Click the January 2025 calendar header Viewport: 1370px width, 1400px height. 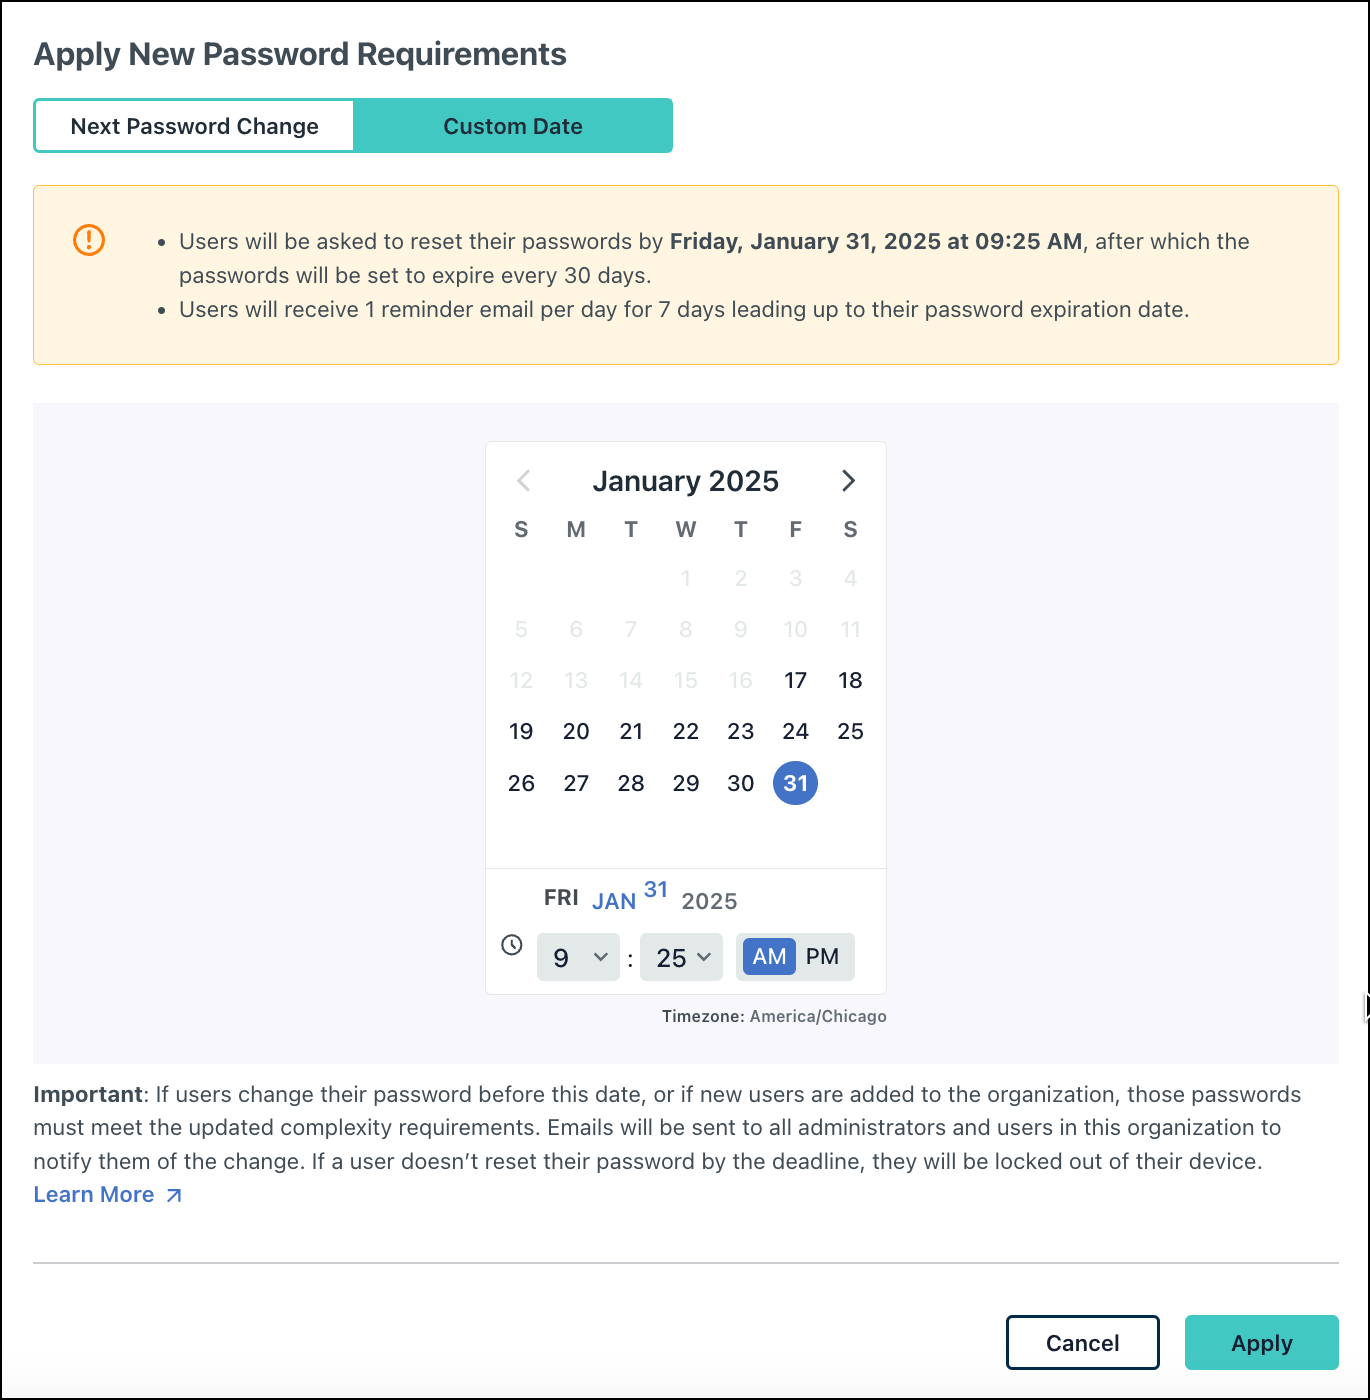tap(686, 481)
